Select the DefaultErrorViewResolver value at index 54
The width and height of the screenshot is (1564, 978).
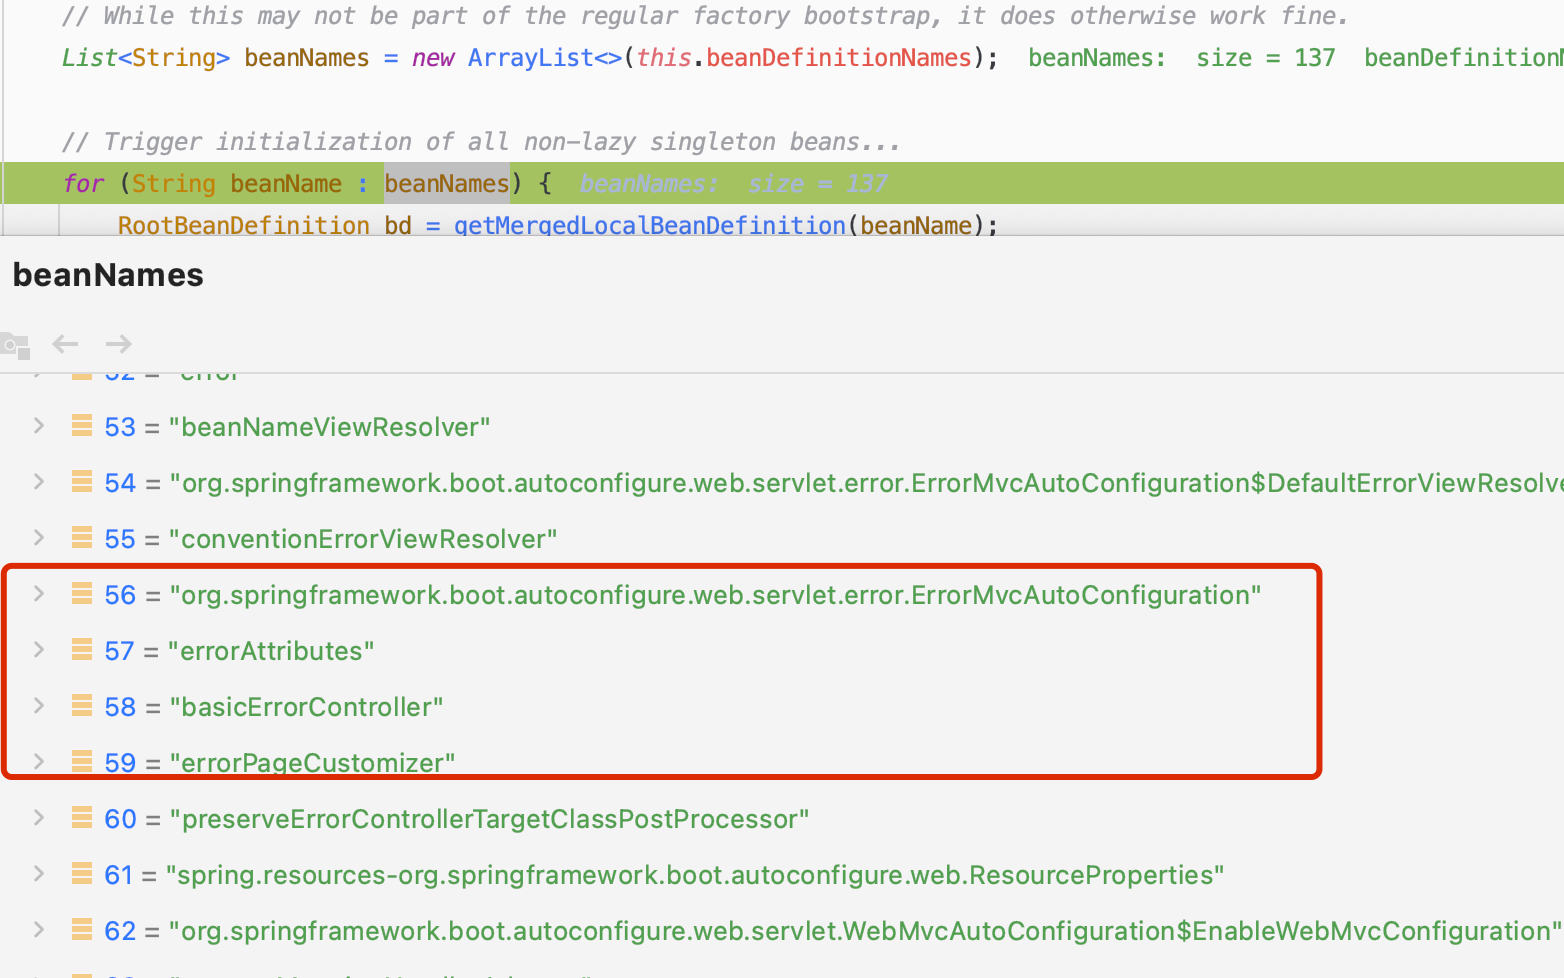pos(866,483)
